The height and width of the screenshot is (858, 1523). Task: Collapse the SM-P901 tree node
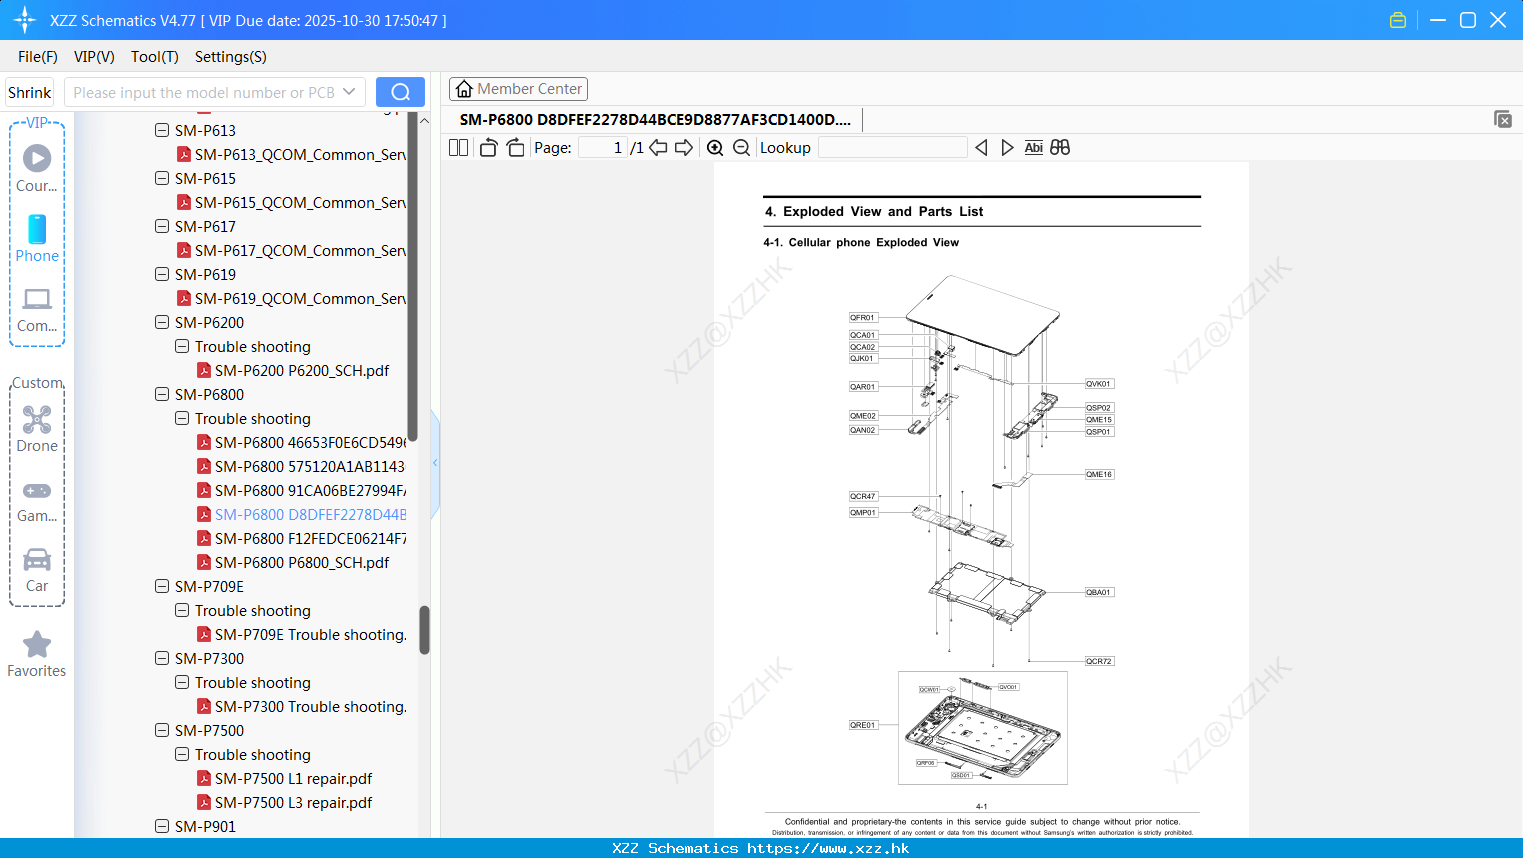click(x=162, y=826)
